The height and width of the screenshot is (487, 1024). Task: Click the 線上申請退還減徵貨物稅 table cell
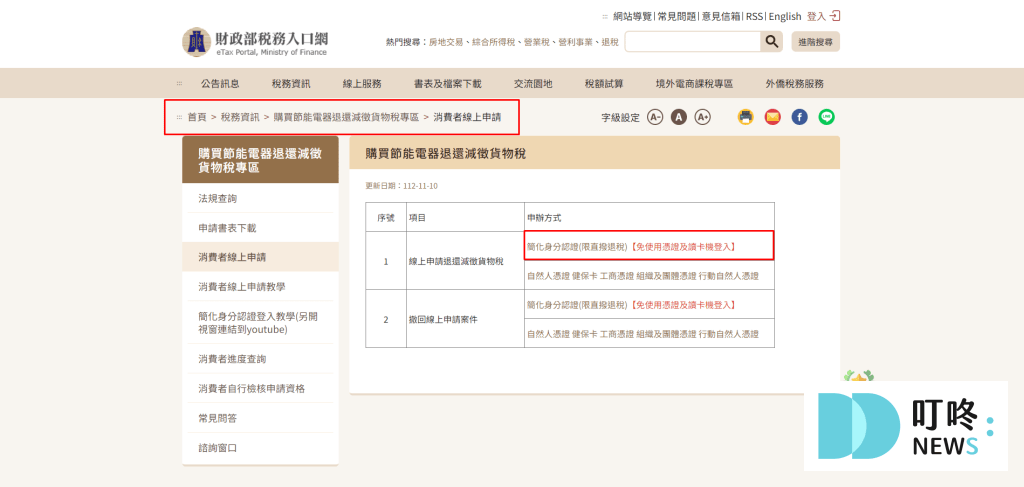click(x=465, y=261)
